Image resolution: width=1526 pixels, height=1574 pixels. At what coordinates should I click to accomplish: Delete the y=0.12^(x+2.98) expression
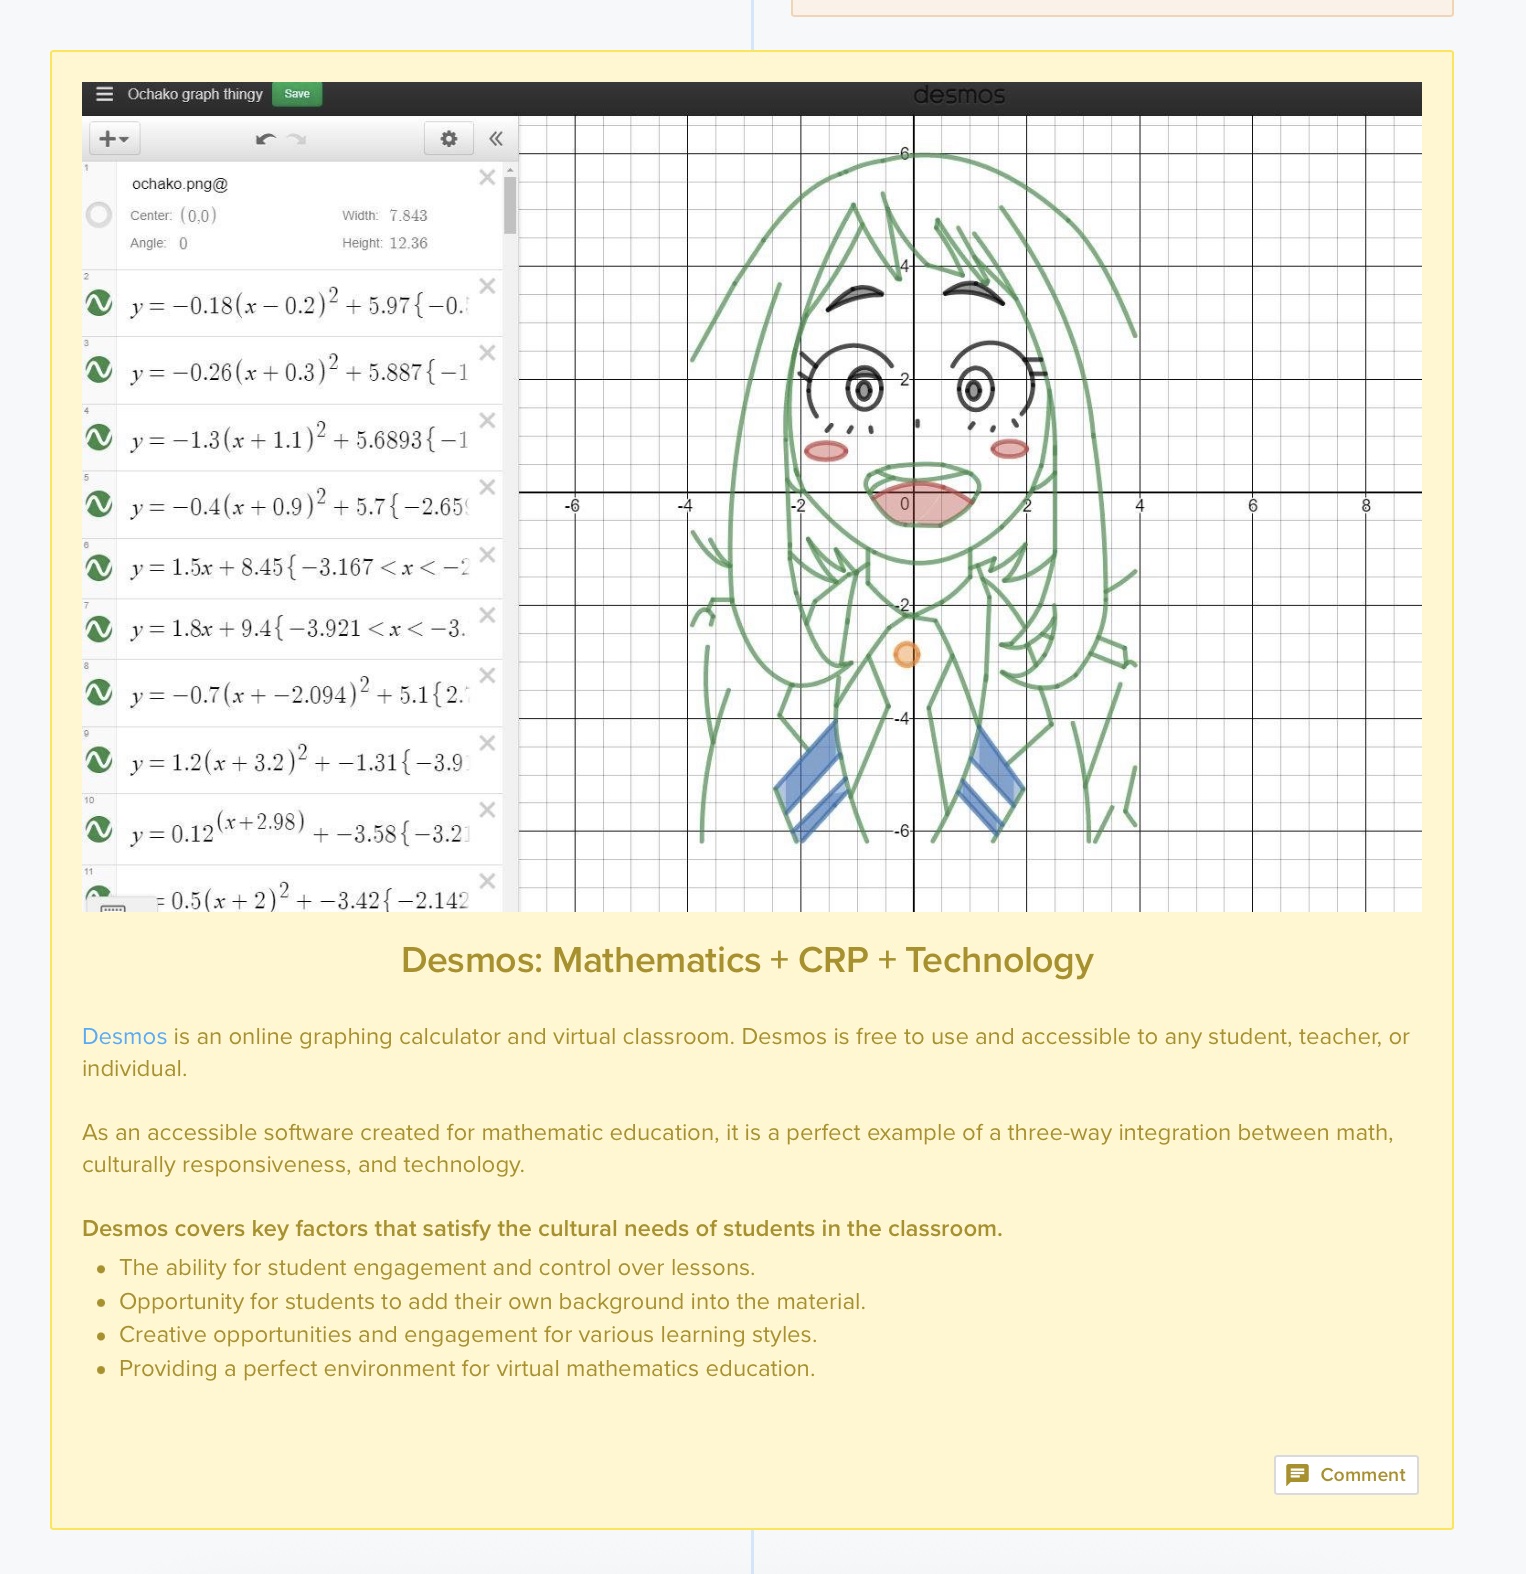click(x=487, y=809)
